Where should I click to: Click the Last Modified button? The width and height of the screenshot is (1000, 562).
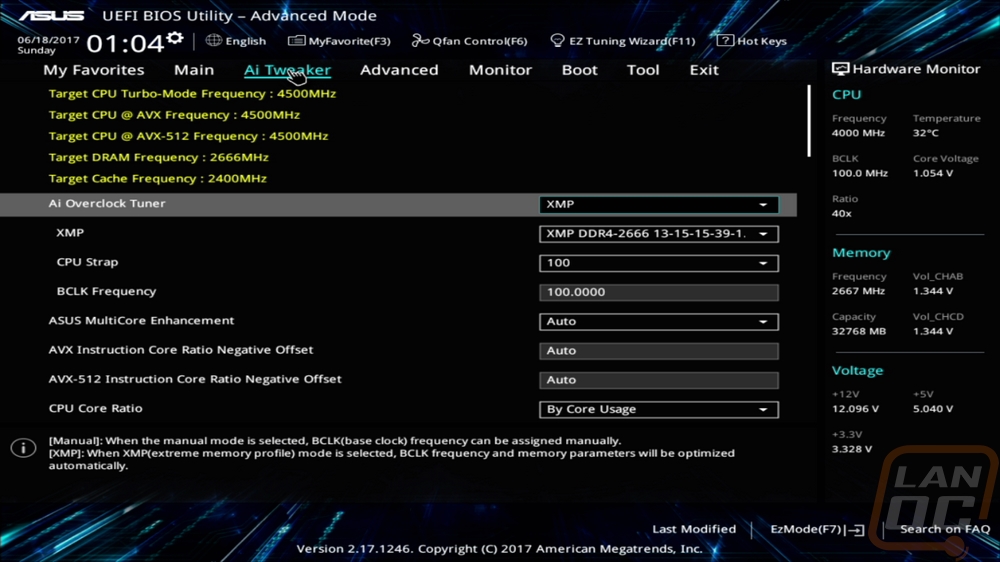pos(693,529)
